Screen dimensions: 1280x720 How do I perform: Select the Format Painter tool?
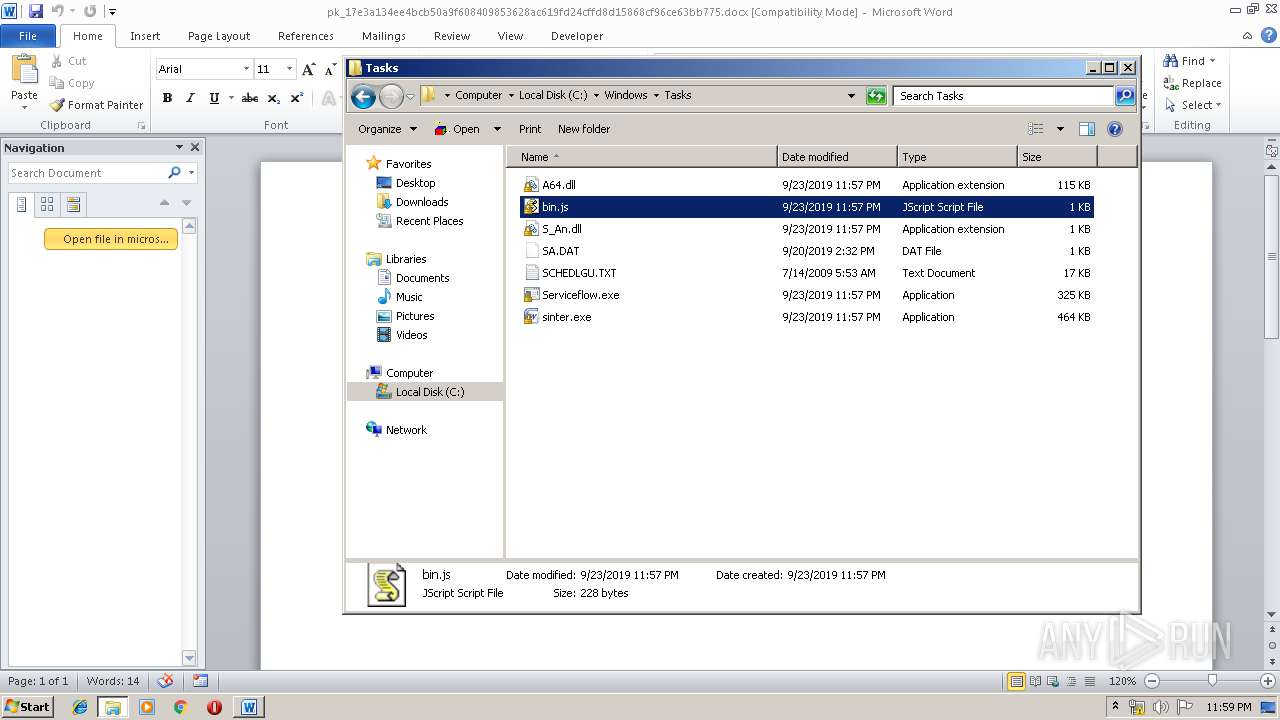click(97, 105)
